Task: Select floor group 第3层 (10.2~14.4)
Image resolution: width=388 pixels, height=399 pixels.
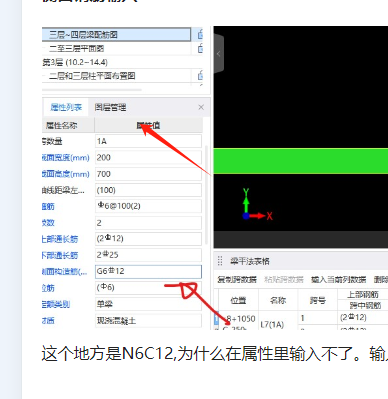Action: (75, 62)
